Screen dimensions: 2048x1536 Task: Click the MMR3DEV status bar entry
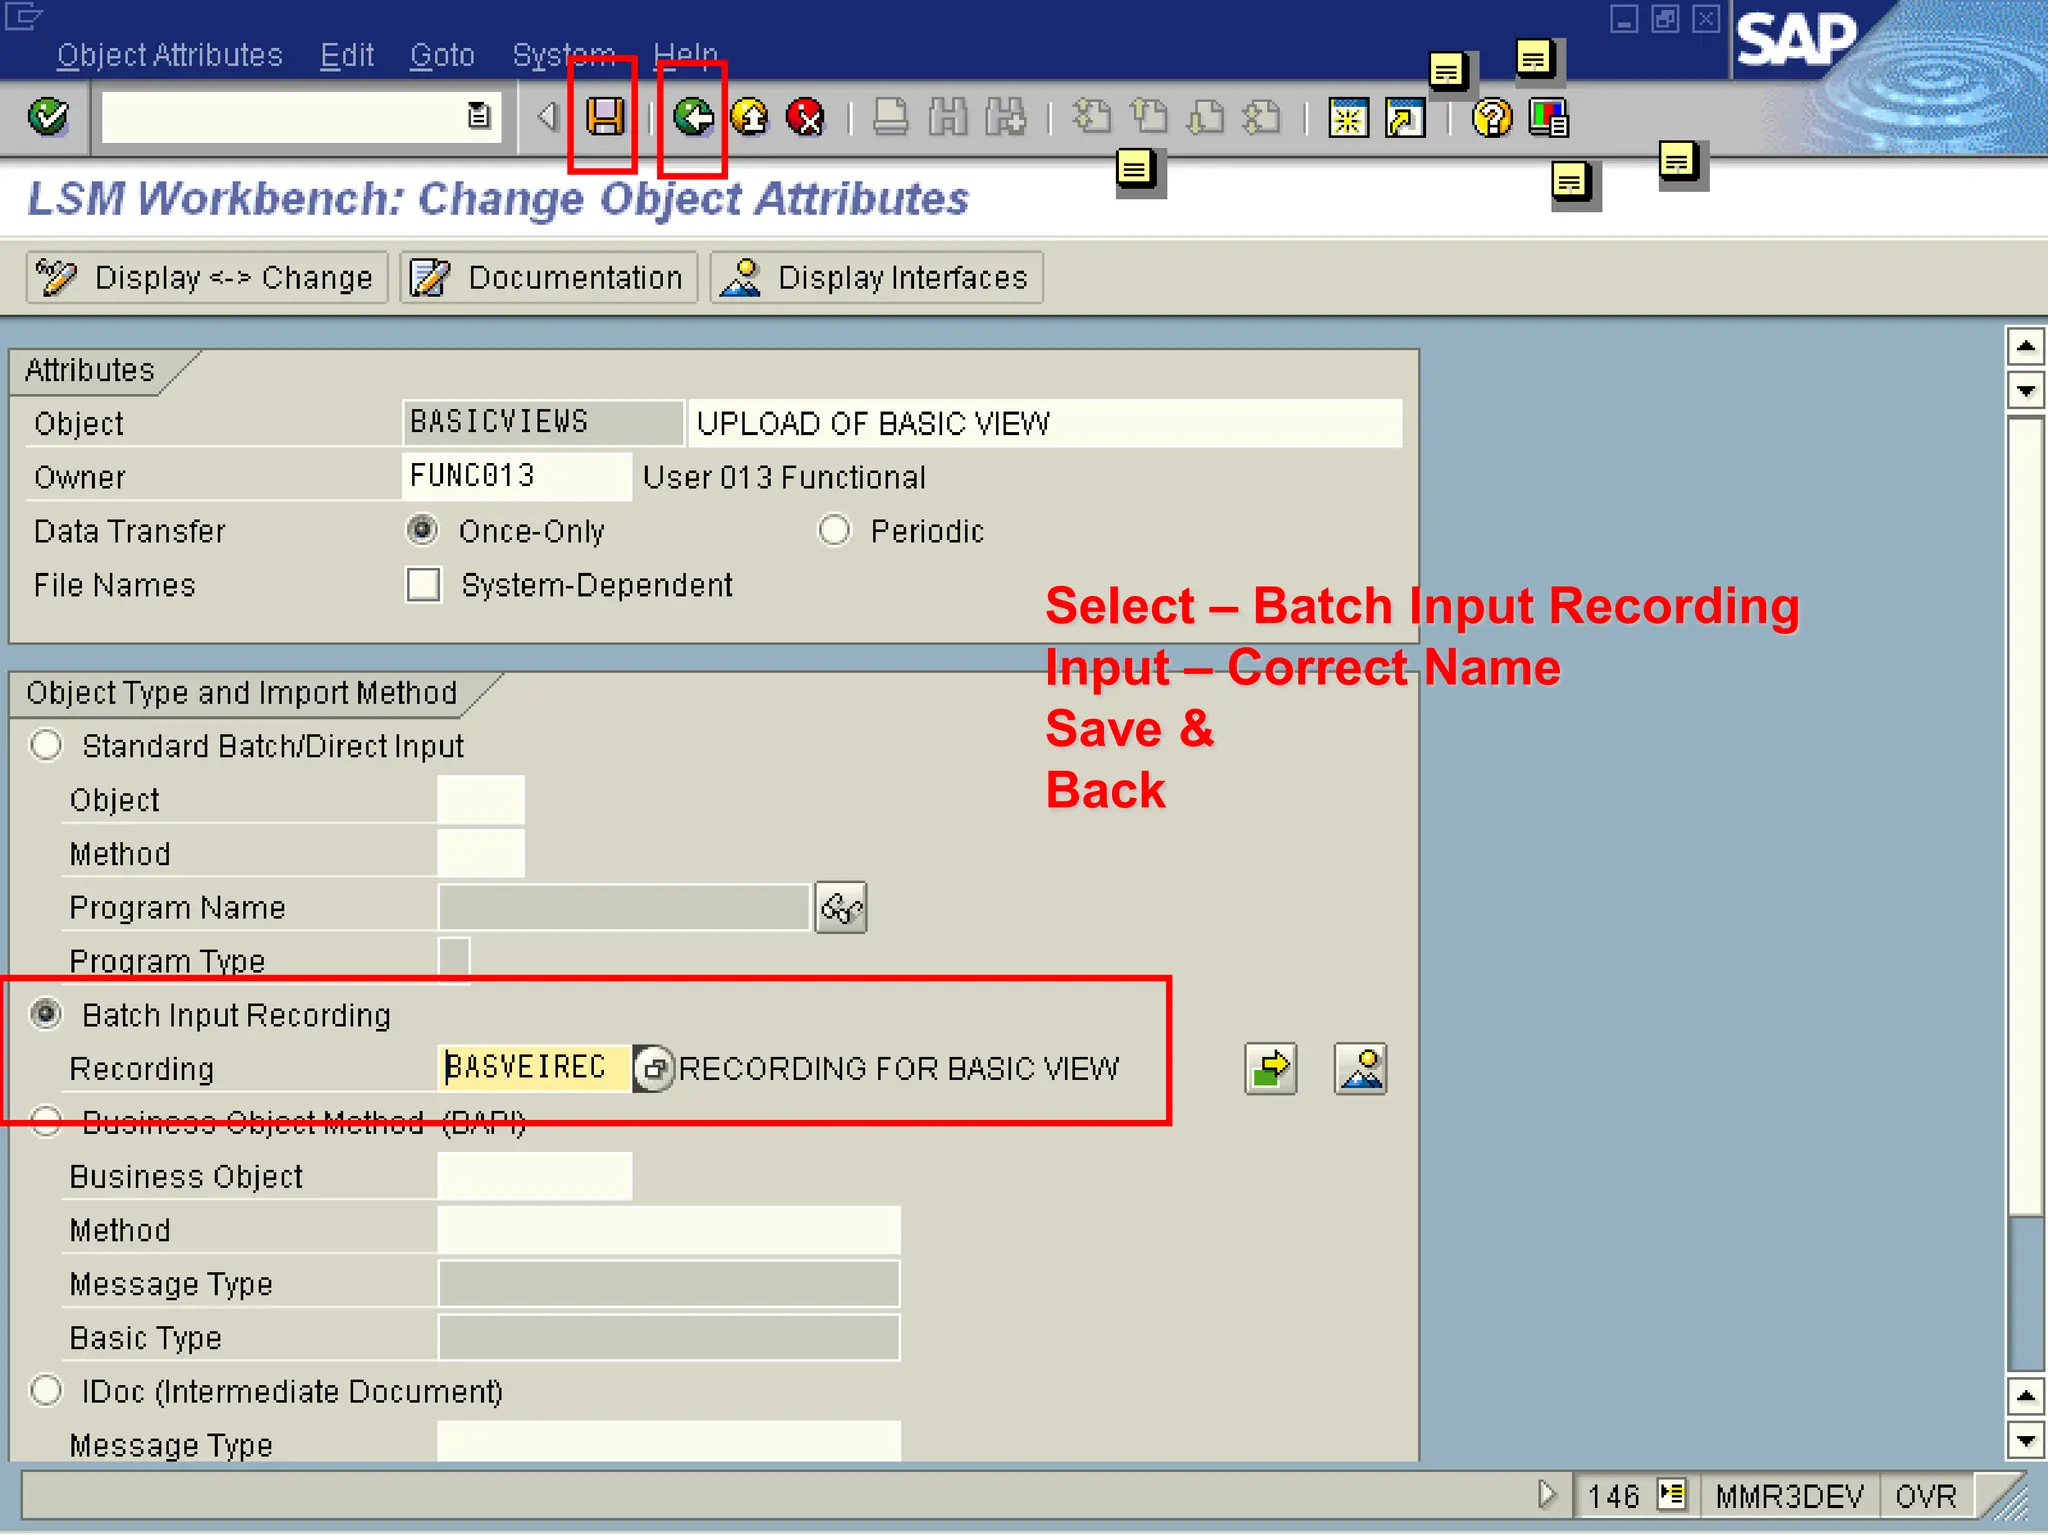(x=1790, y=1496)
